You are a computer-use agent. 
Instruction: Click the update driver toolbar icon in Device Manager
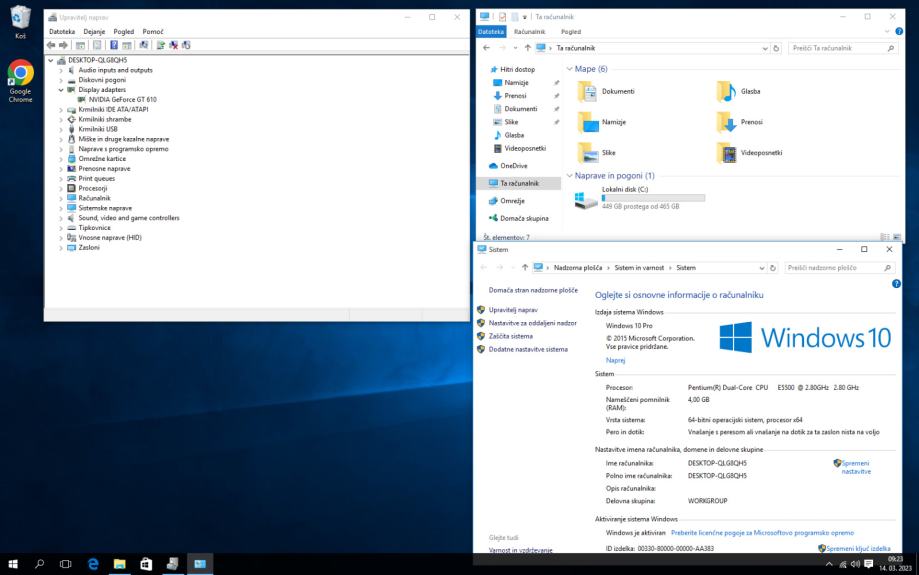[x=160, y=45]
